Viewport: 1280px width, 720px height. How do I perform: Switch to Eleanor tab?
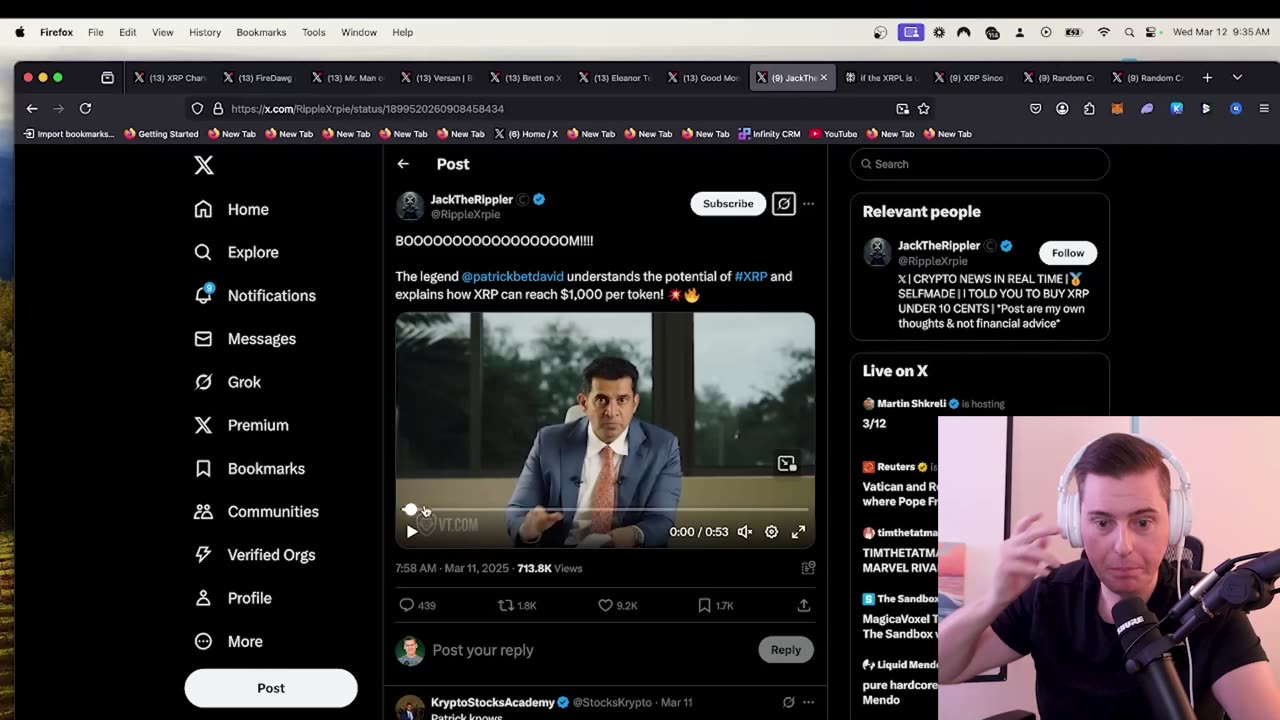click(x=615, y=77)
